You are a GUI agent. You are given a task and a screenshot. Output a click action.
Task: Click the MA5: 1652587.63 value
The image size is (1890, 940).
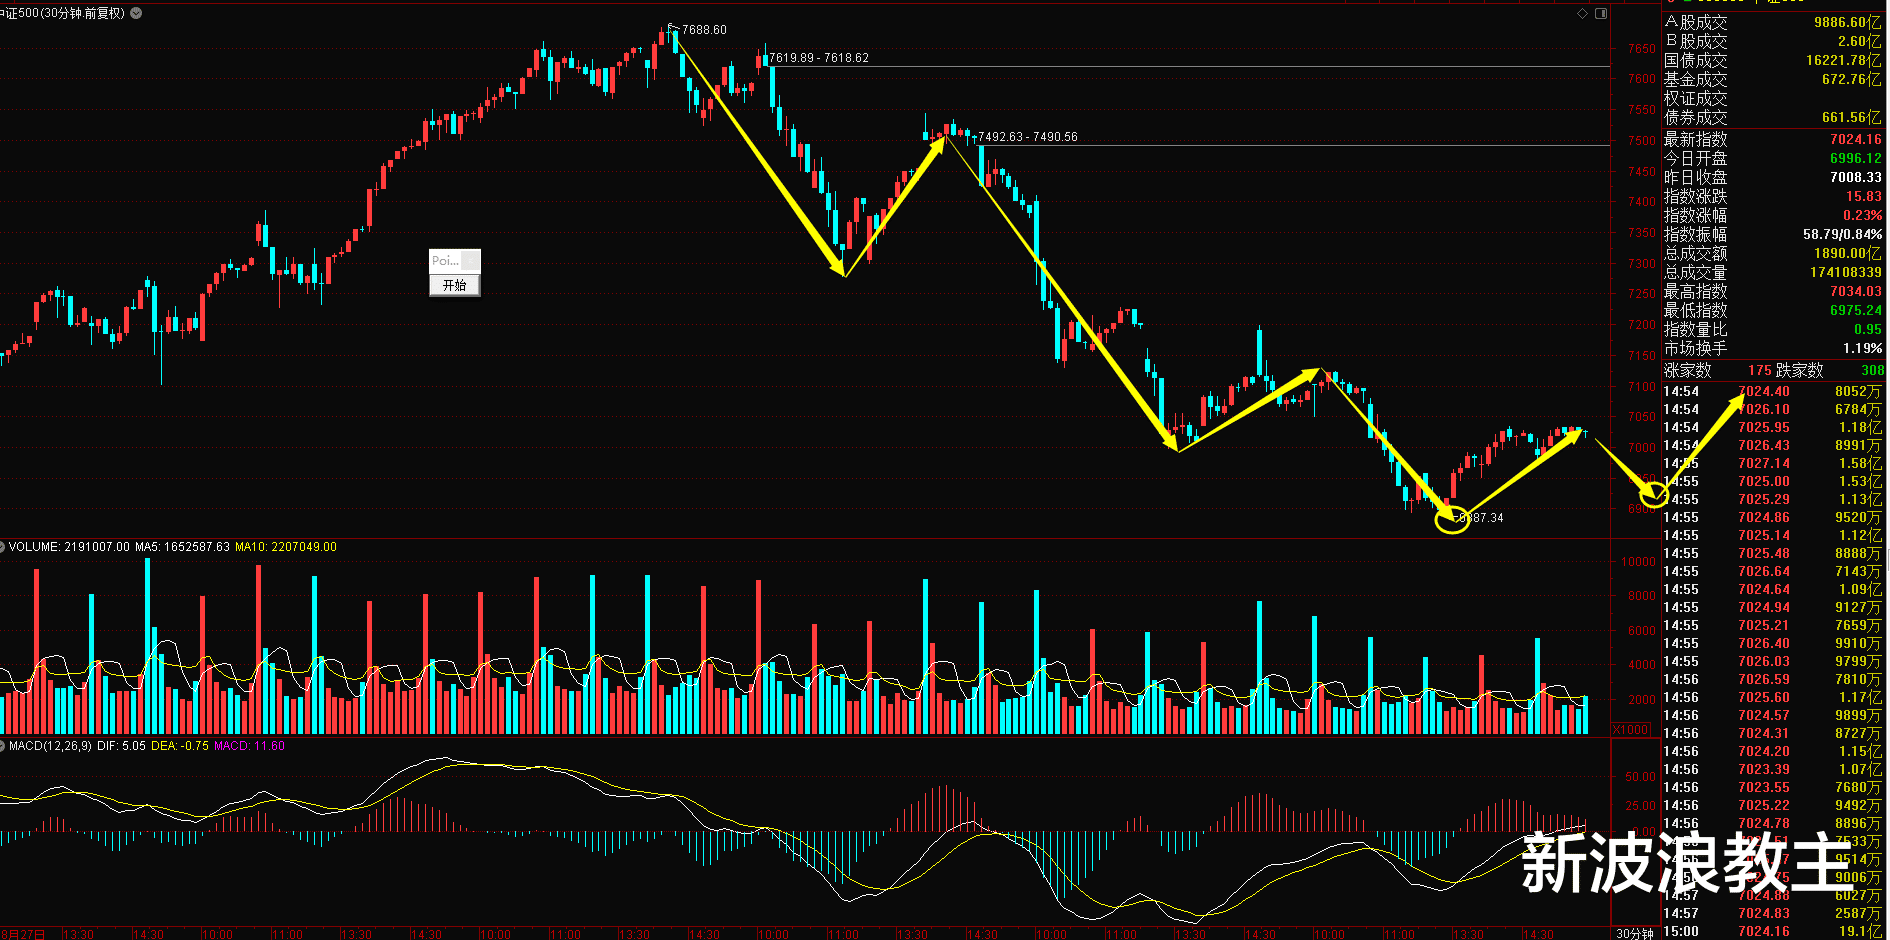pos(182,547)
